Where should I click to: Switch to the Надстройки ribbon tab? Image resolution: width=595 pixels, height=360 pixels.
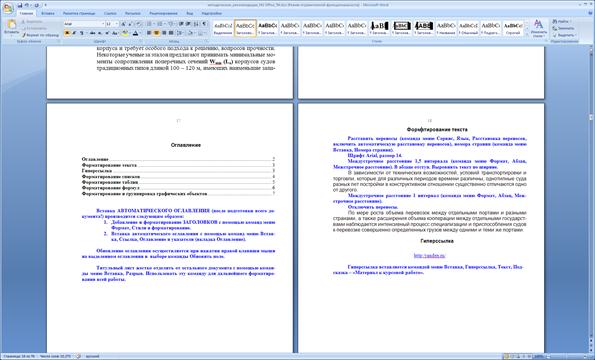(212, 13)
